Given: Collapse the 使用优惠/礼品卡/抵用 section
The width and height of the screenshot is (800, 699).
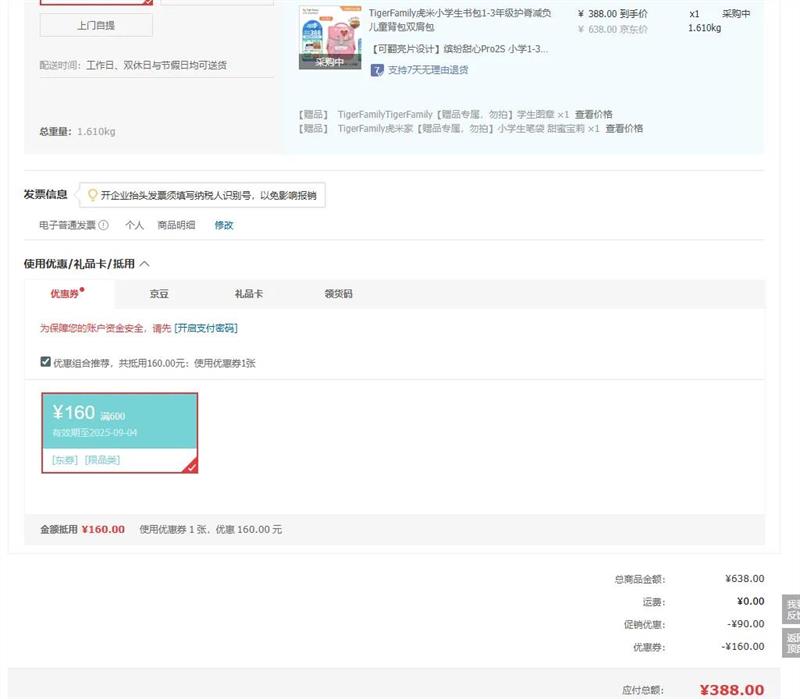Looking at the screenshot, I should click(144, 264).
